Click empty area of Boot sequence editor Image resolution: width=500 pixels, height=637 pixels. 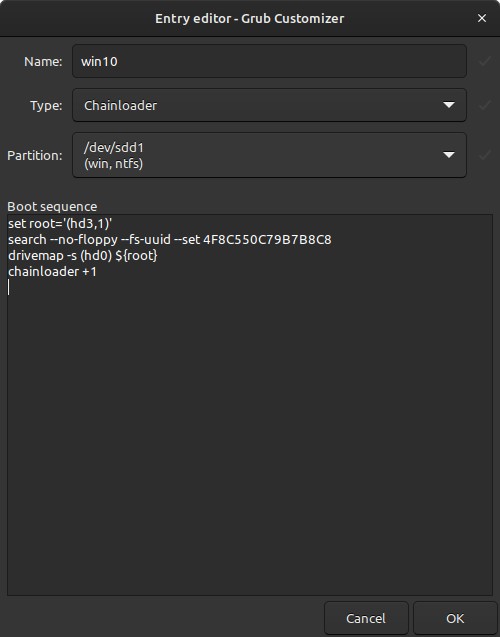click(x=250, y=439)
